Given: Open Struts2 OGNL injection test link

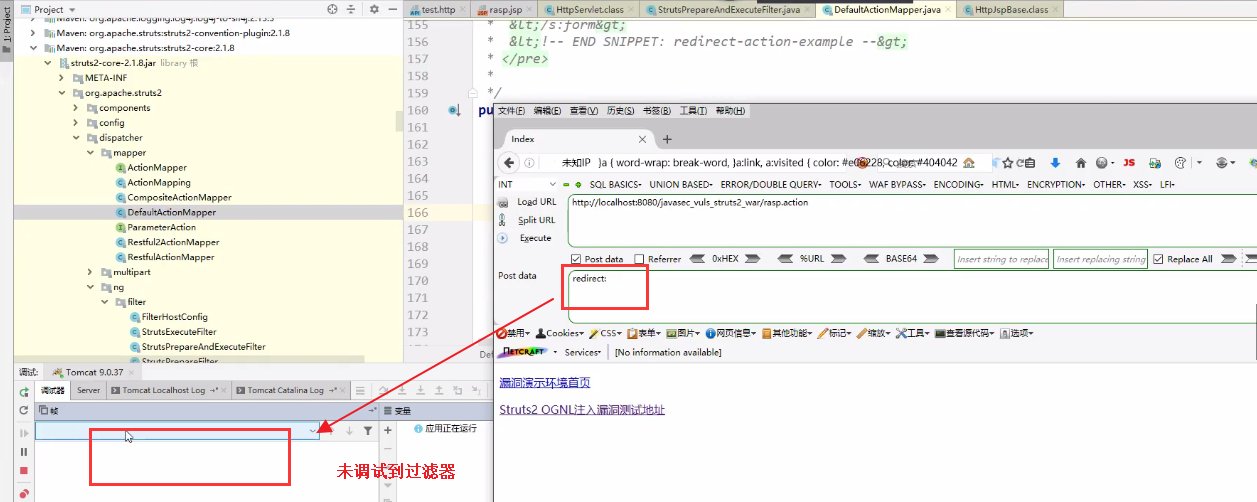Looking at the screenshot, I should tap(581, 410).
